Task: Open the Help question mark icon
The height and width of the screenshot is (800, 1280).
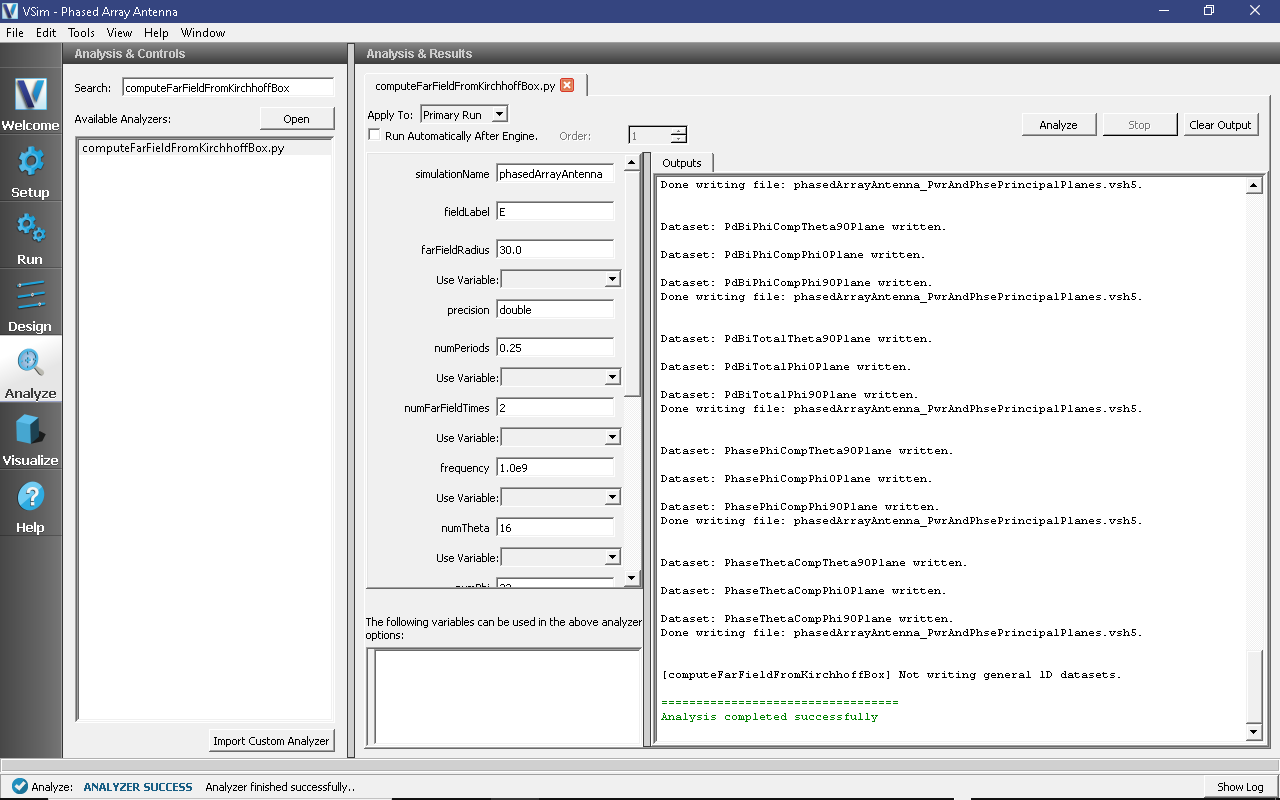Action: (31, 496)
